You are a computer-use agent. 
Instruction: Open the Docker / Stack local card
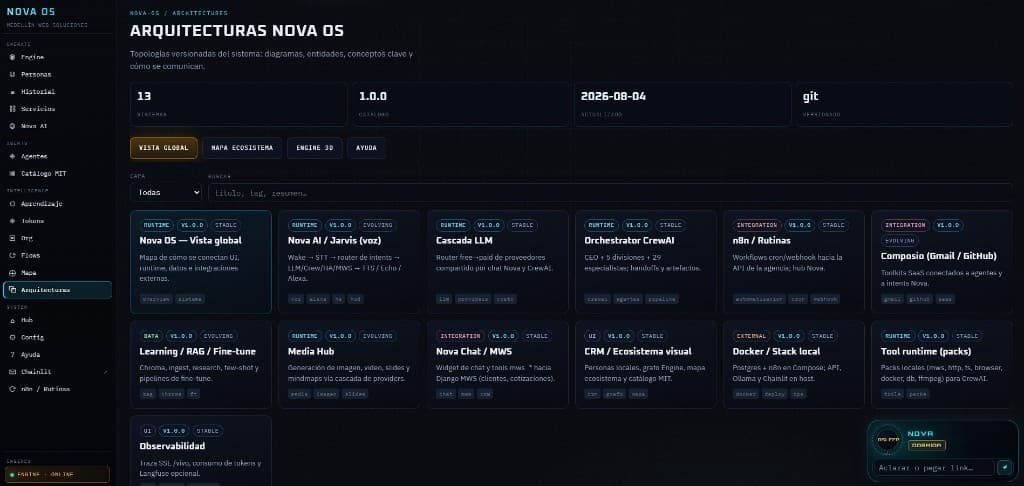pos(794,364)
